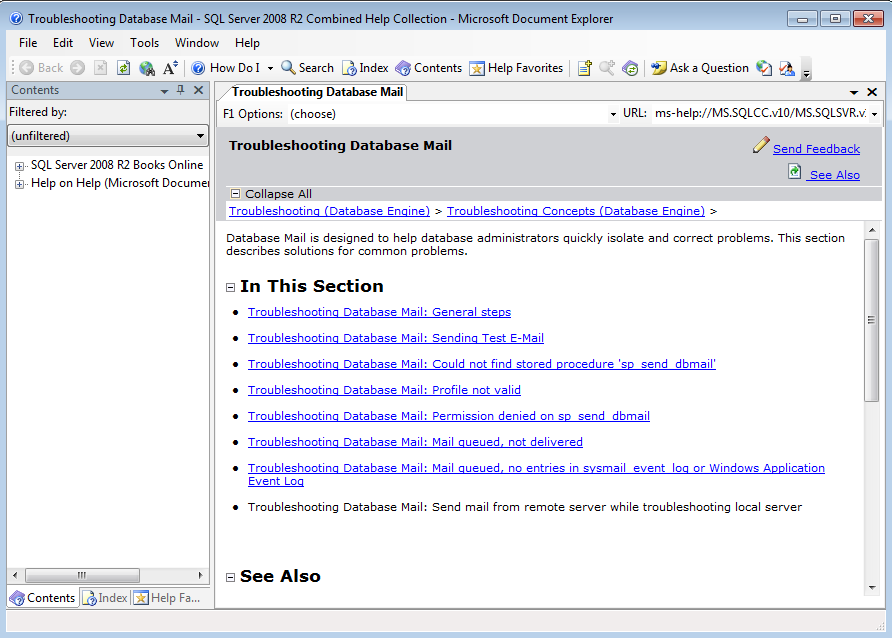Open the View menu

101,43
